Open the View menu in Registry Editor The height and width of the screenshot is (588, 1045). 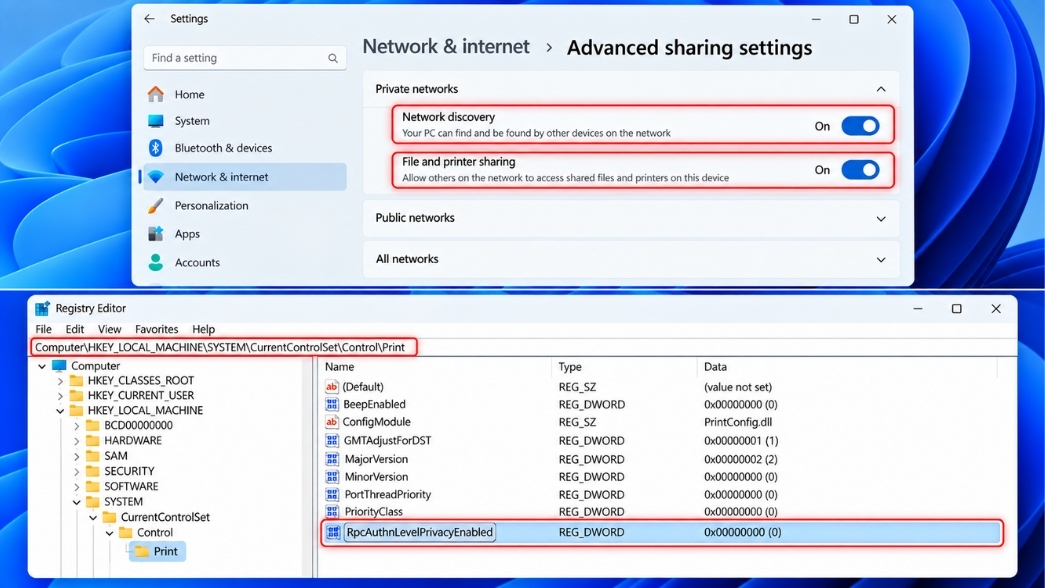click(x=109, y=329)
